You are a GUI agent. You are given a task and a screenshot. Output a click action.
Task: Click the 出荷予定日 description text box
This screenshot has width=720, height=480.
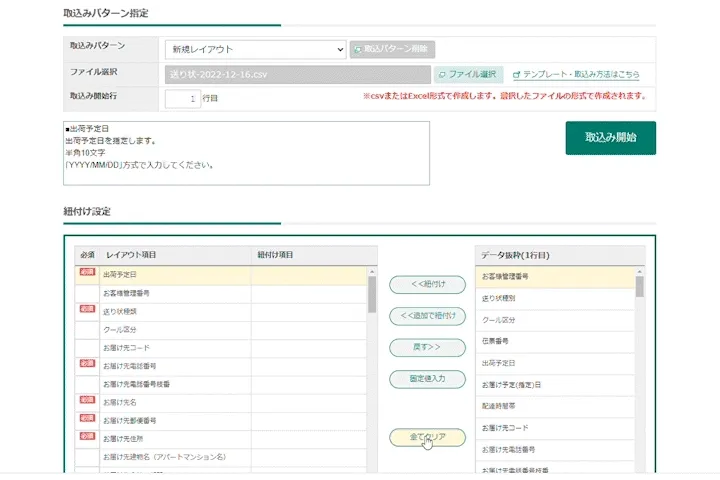pyautogui.click(x=247, y=153)
